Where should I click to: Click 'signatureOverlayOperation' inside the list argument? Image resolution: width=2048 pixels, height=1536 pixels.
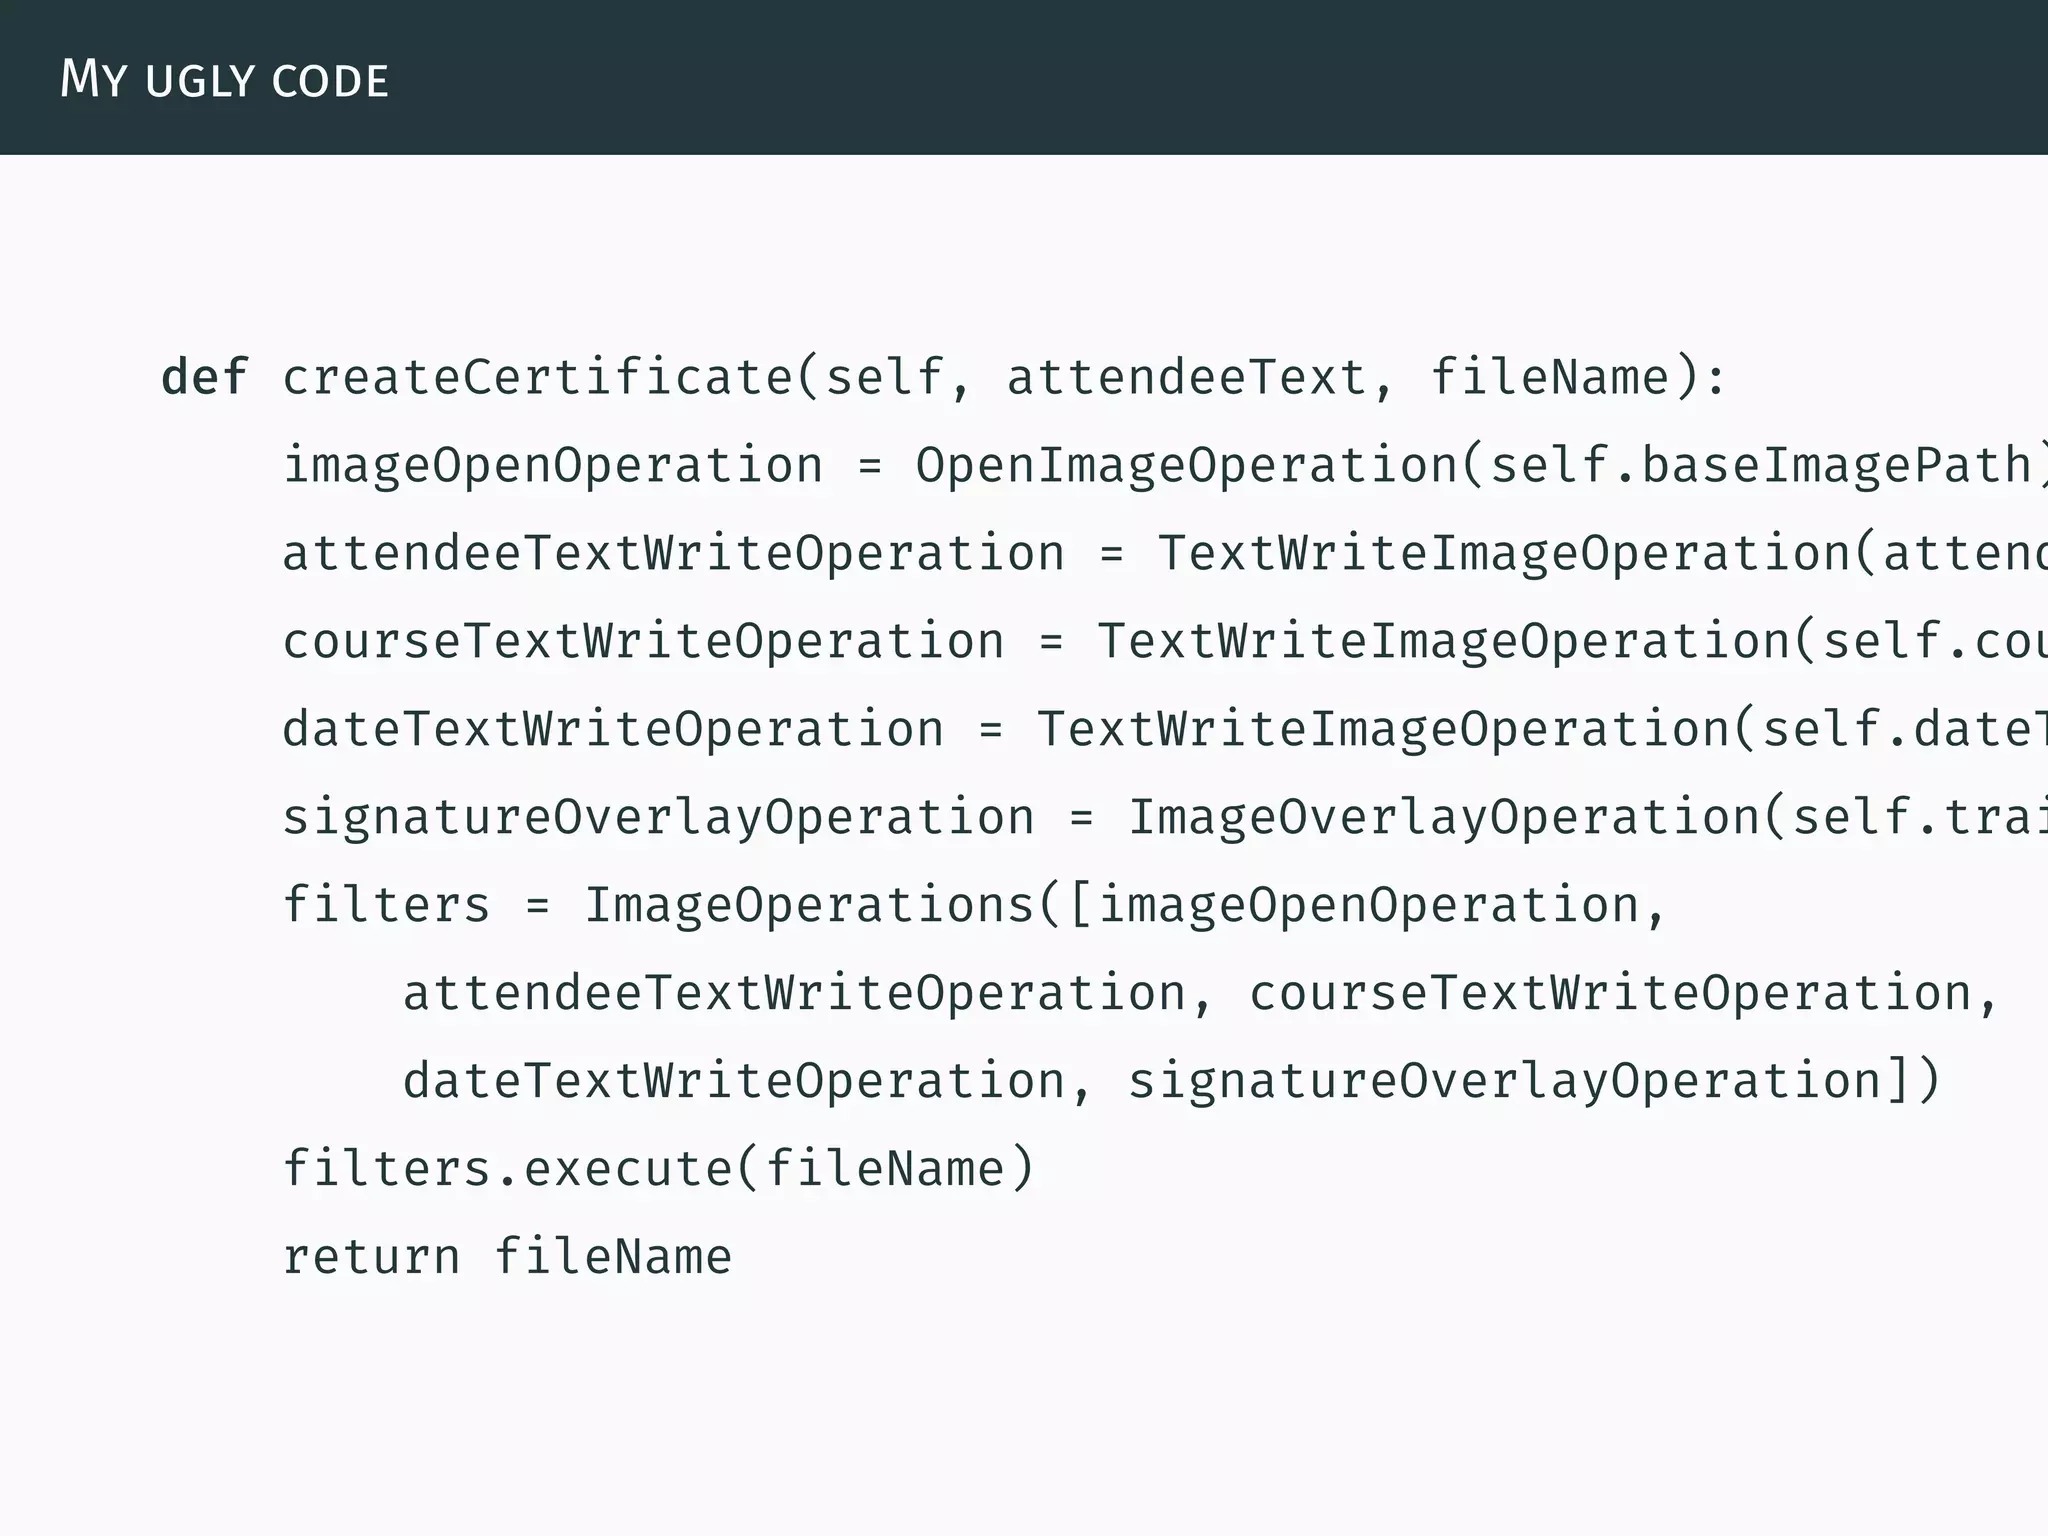1505,1082
